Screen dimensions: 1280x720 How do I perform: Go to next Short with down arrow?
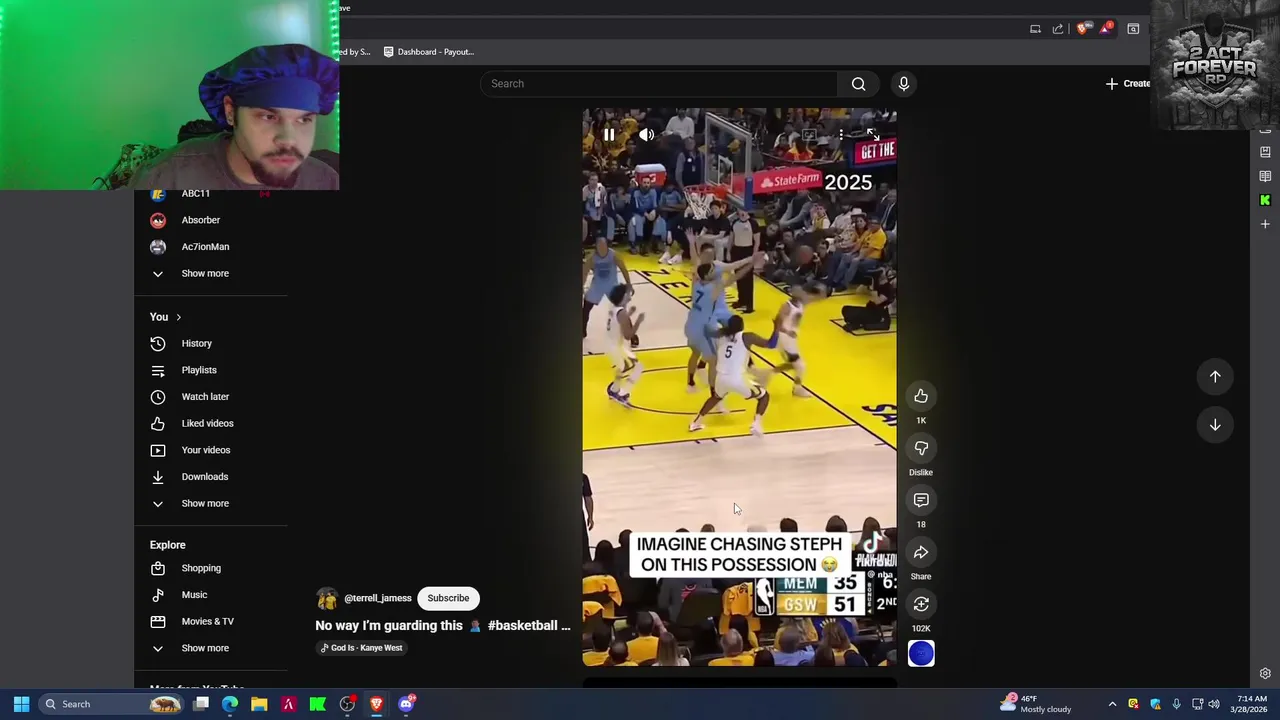click(1215, 425)
